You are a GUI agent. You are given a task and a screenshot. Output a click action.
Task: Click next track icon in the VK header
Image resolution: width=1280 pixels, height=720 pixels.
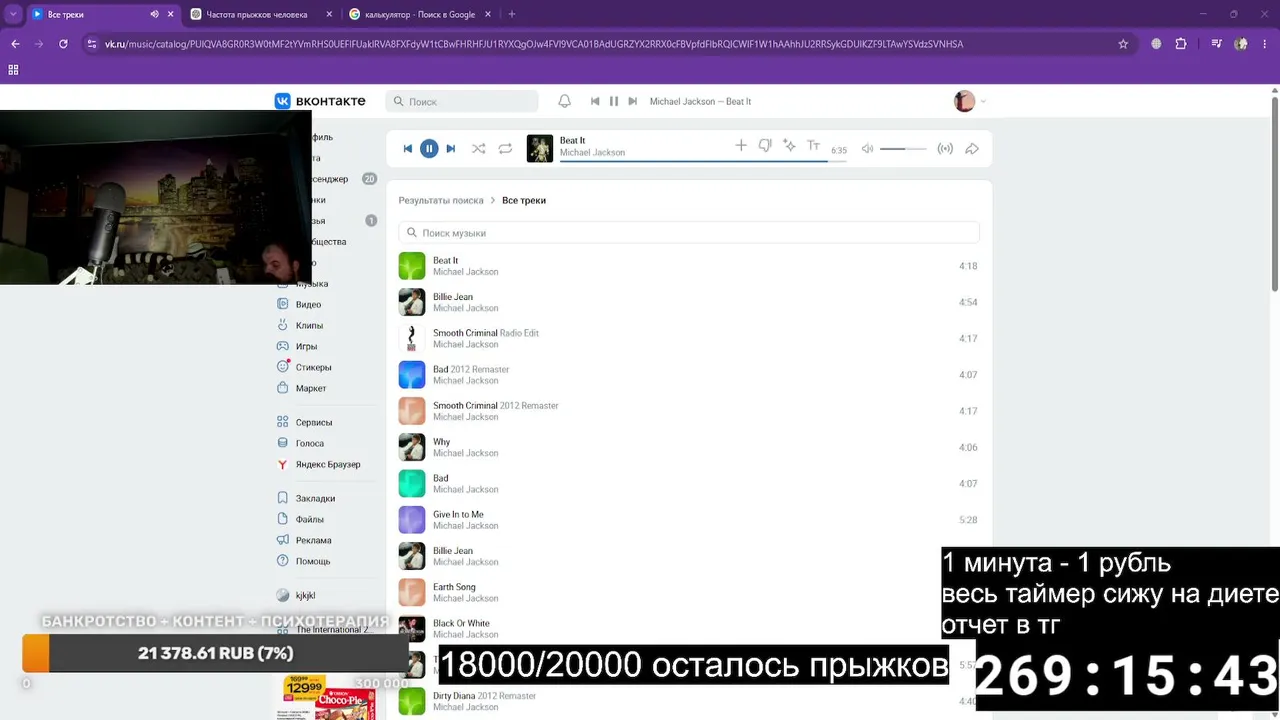(x=632, y=101)
